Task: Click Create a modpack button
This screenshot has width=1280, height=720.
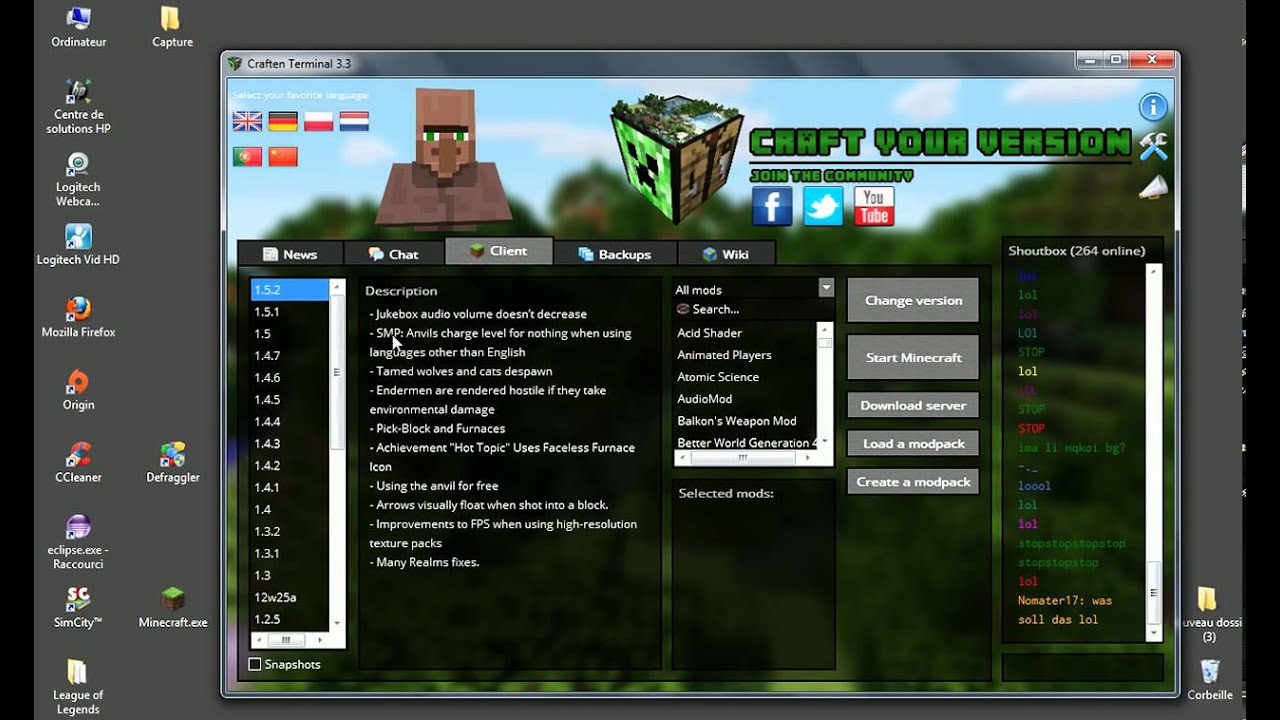Action: coord(913,481)
